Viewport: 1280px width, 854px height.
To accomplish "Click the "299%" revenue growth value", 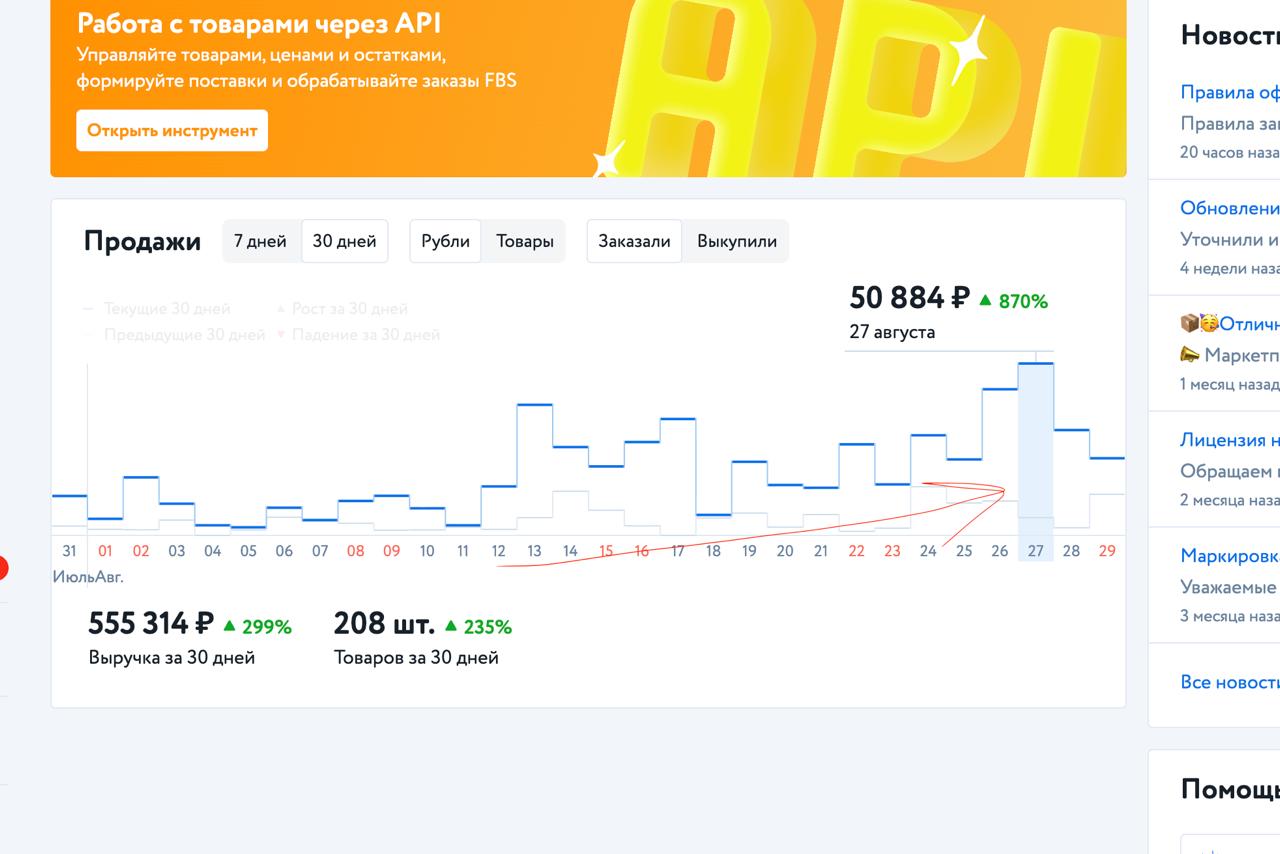I will pos(266,627).
